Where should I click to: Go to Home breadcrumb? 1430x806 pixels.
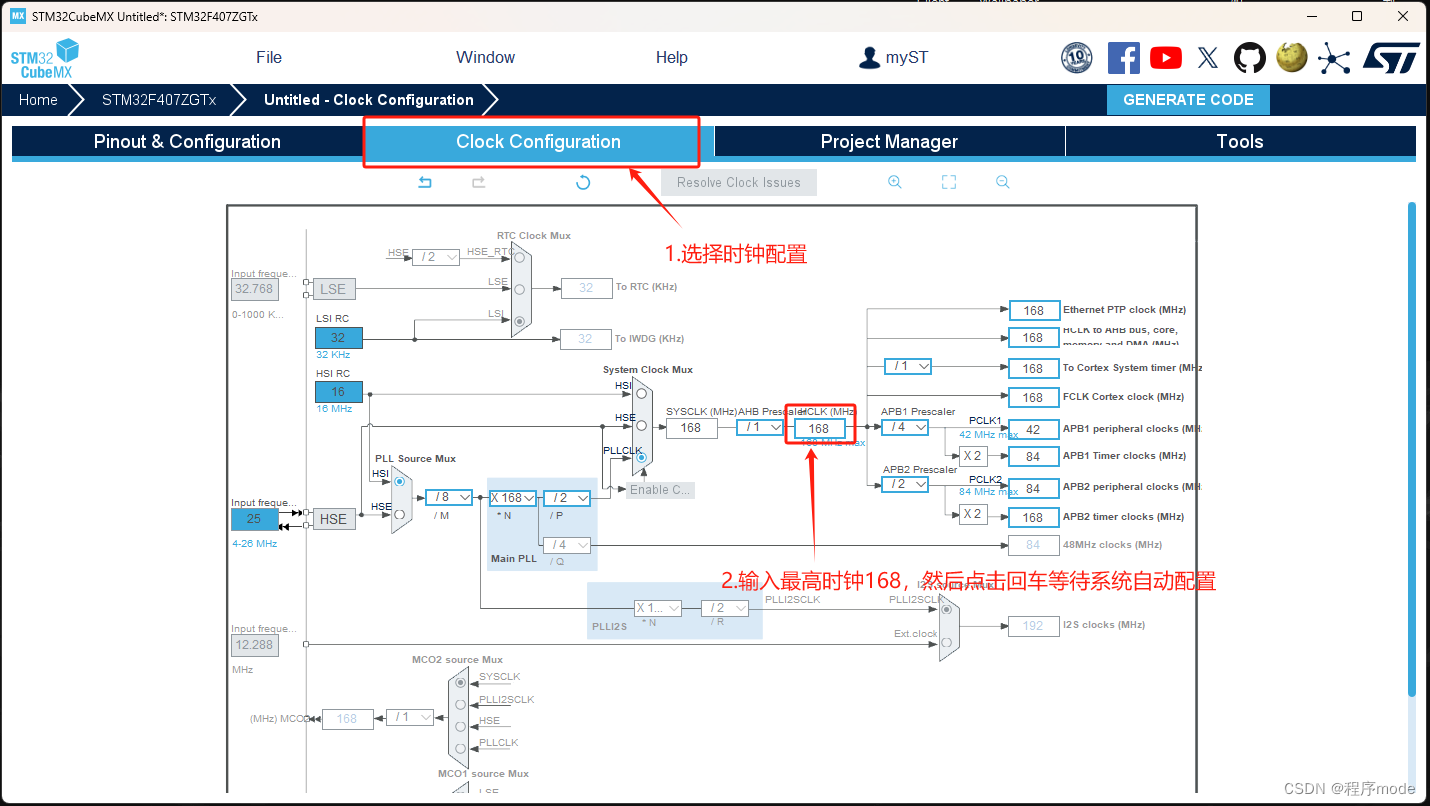(x=38, y=100)
